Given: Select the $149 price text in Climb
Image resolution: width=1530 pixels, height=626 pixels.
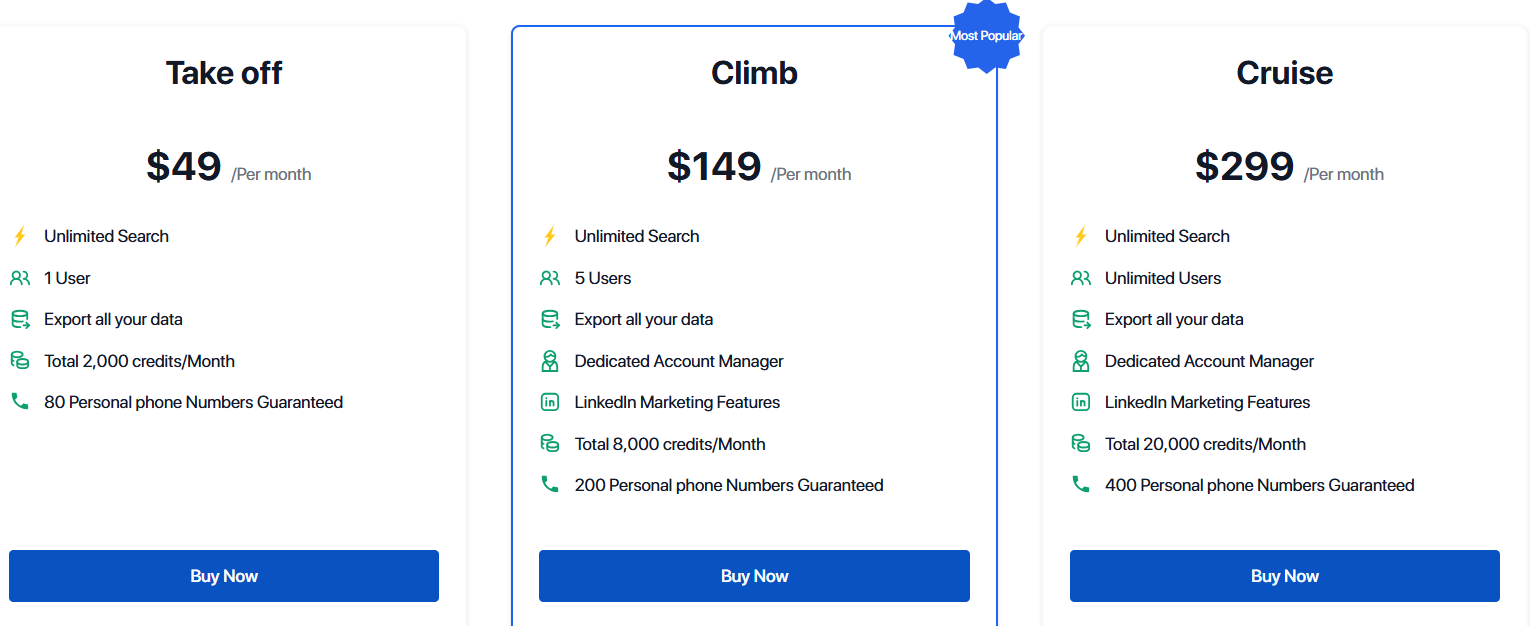Looking at the screenshot, I should tap(716, 166).
